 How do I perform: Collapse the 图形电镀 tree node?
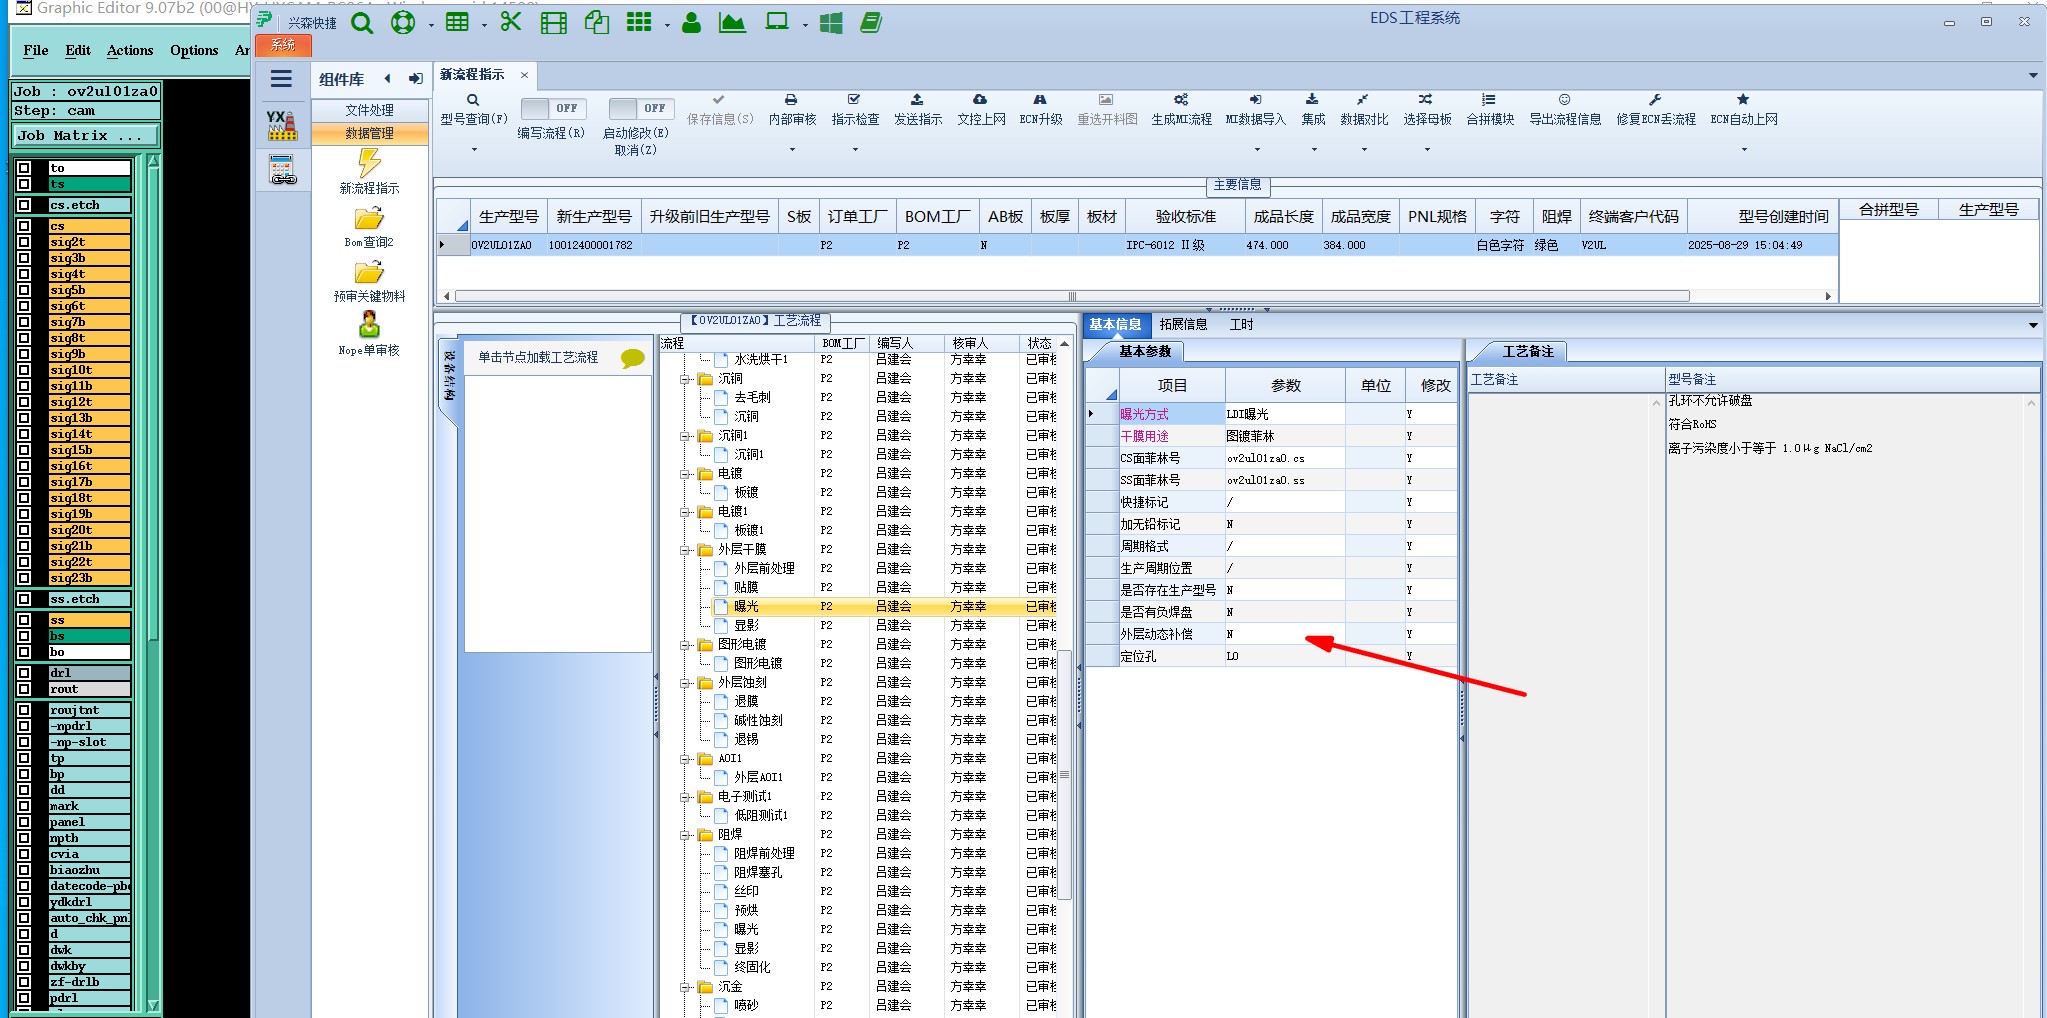pyautogui.click(x=686, y=645)
